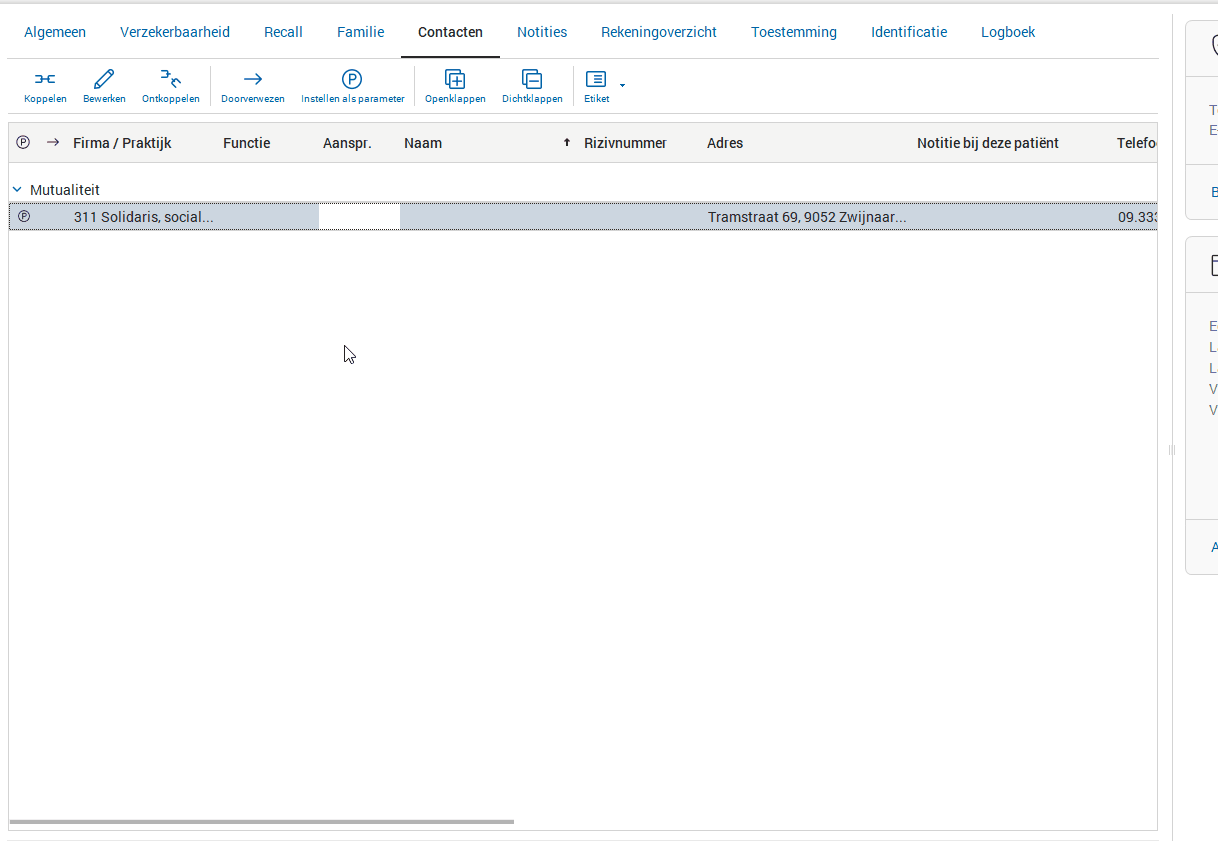Click the empty Aanspr. cell in Solidaris row
The height and width of the screenshot is (841, 1218).
[359, 216]
